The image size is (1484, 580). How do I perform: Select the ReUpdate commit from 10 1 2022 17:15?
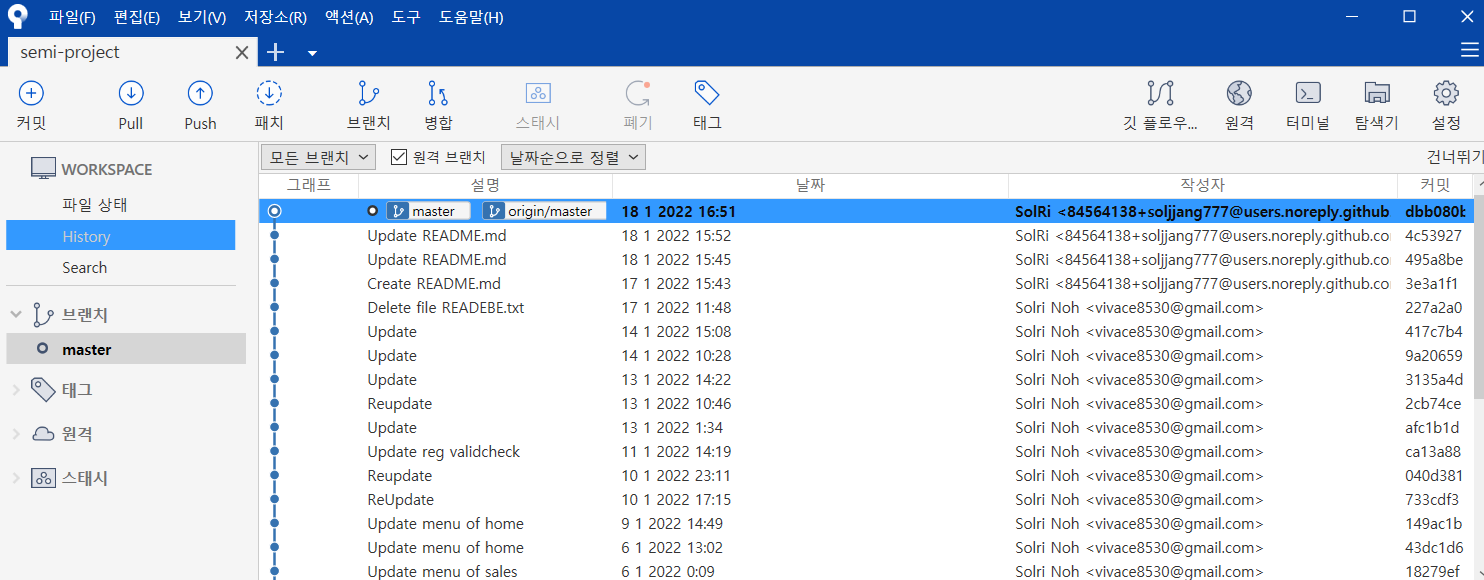coord(866,499)
